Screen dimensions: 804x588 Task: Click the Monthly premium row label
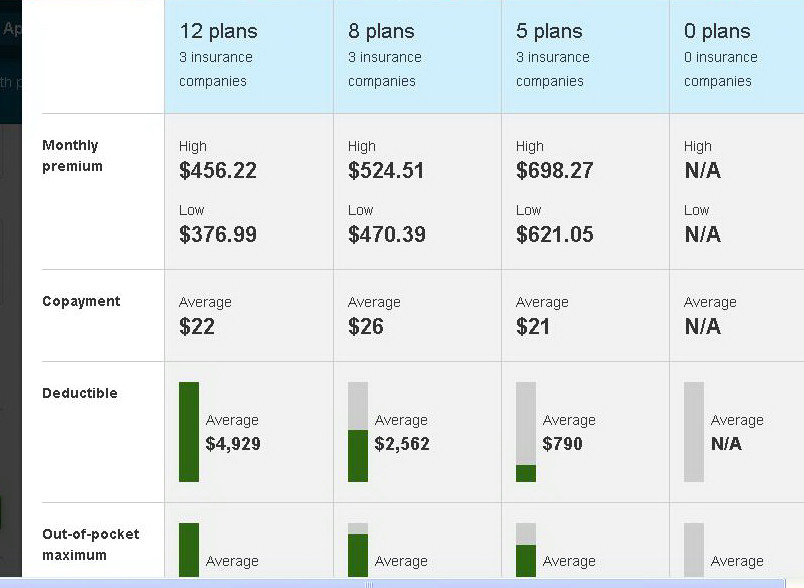point(72,155)
